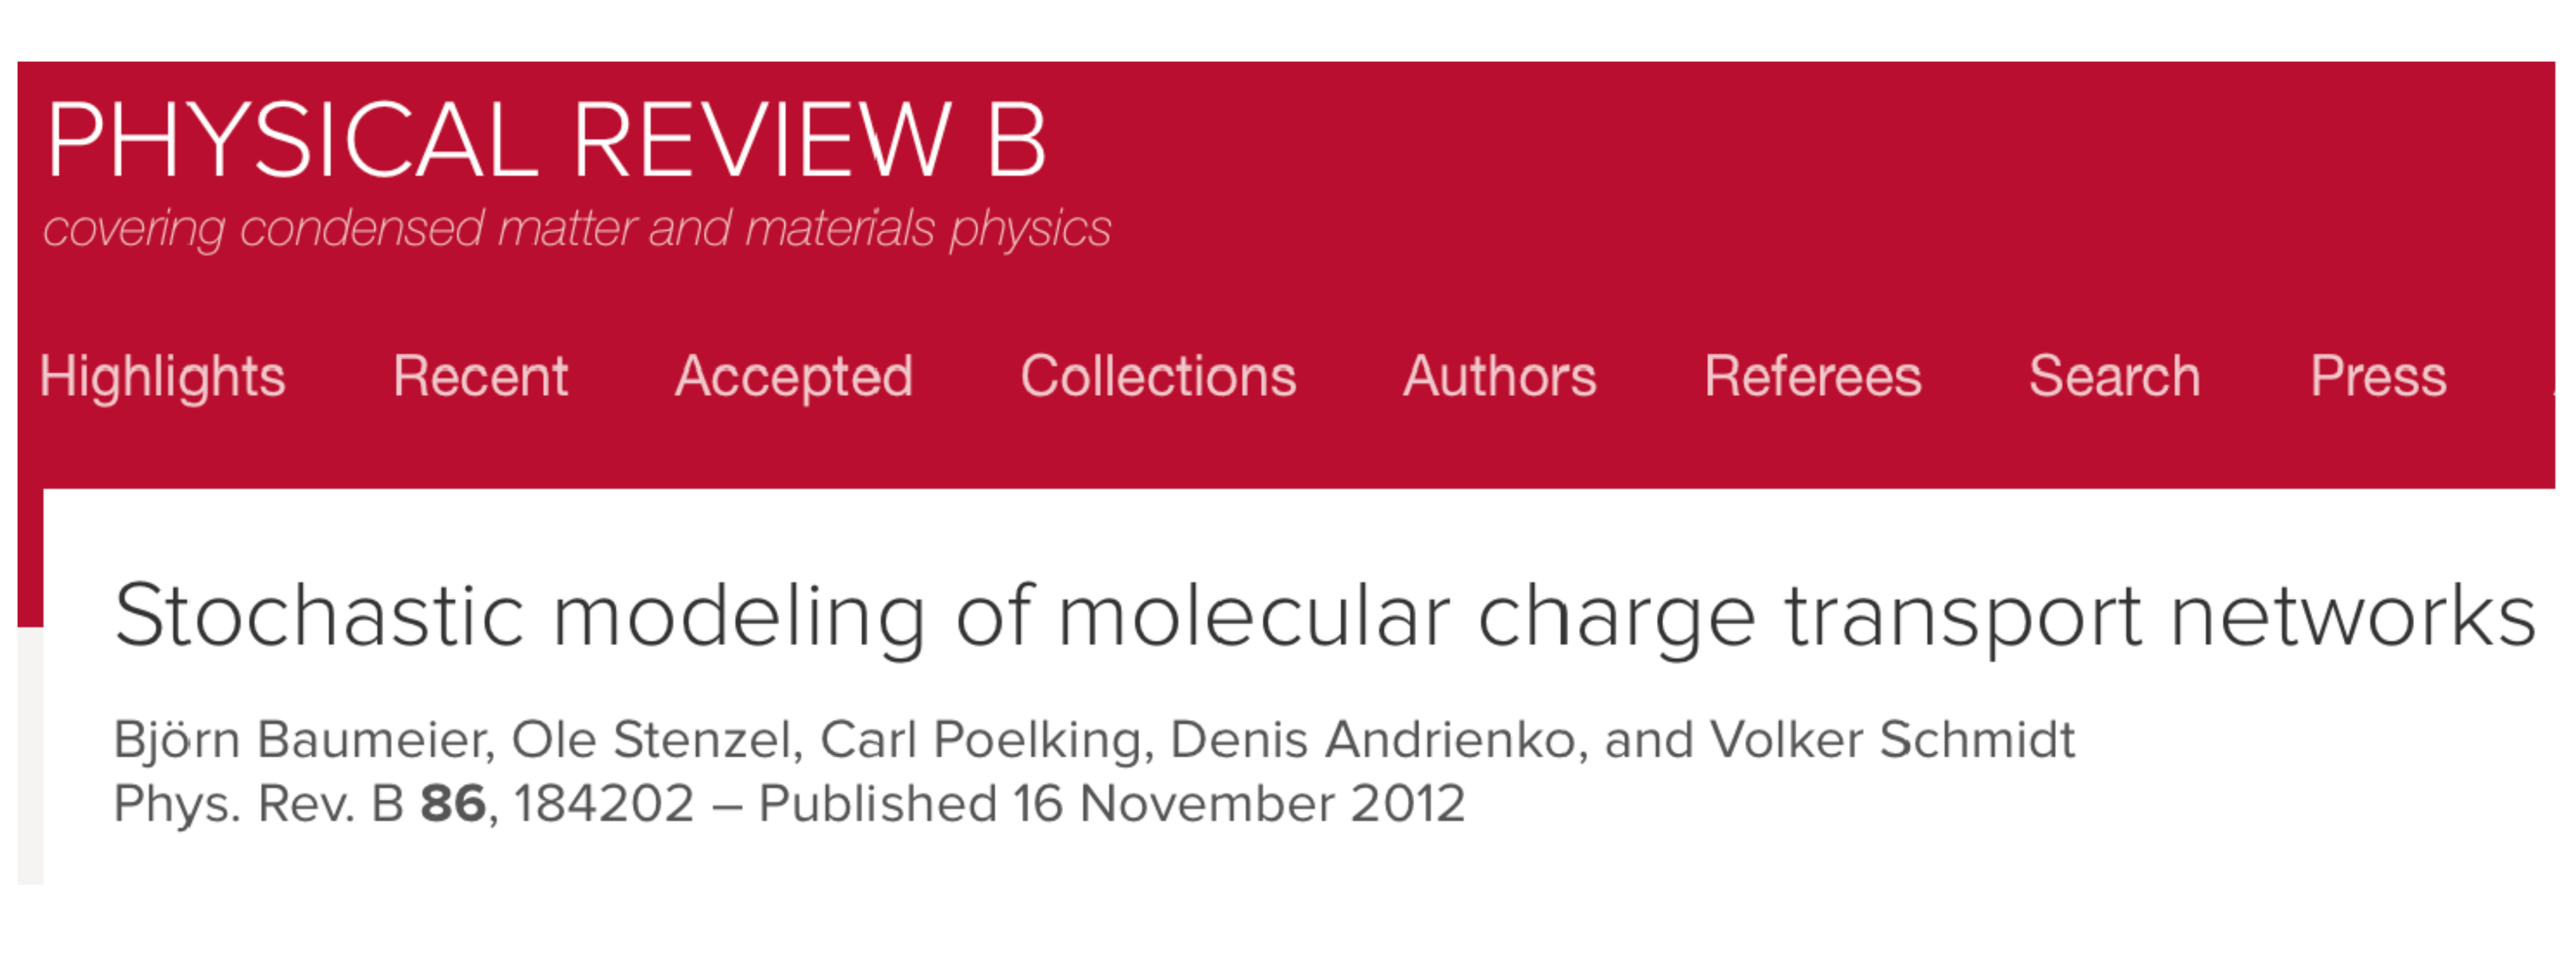Screen dimensions: 2576x967
Task: Browse the Collections nav item
Action: (x=1157, y=377)
